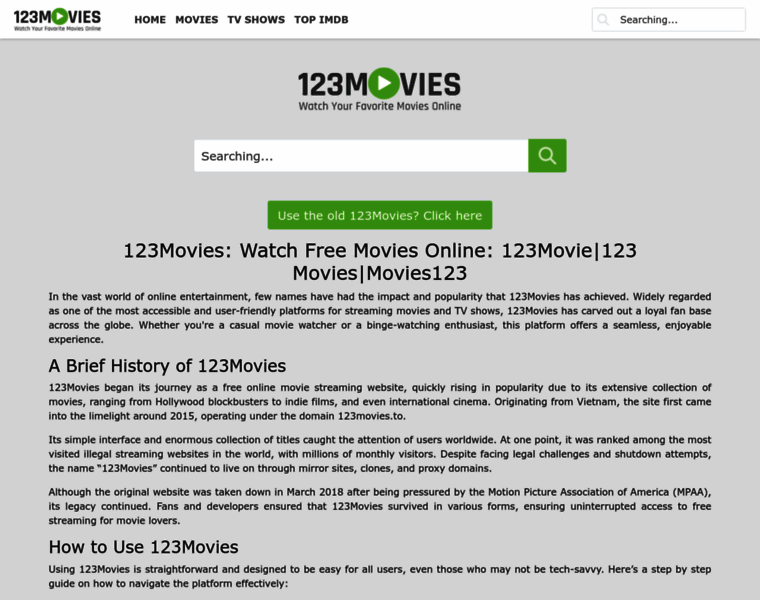This screenshot has width=760, height=600.
Task: Click the "A Brief History of 123Movies" heading
Action: pos(167,366)
